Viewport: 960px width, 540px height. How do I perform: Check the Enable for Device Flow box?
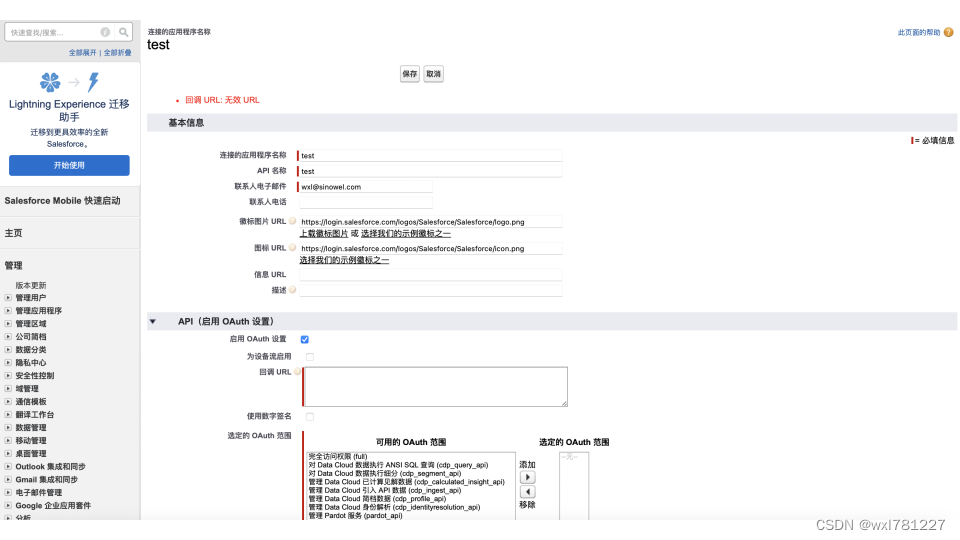coord(310,356)
